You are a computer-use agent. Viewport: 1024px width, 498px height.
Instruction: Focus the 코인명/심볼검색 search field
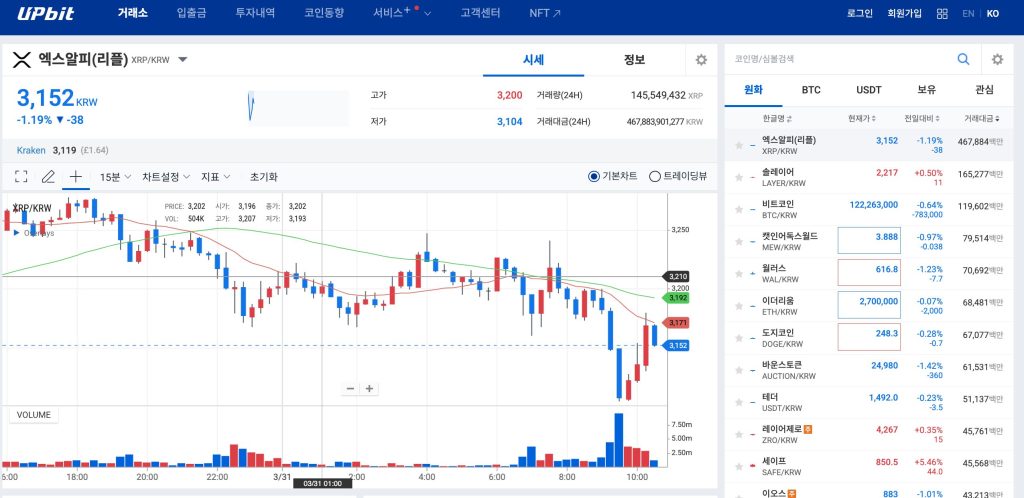pos(842,59)
